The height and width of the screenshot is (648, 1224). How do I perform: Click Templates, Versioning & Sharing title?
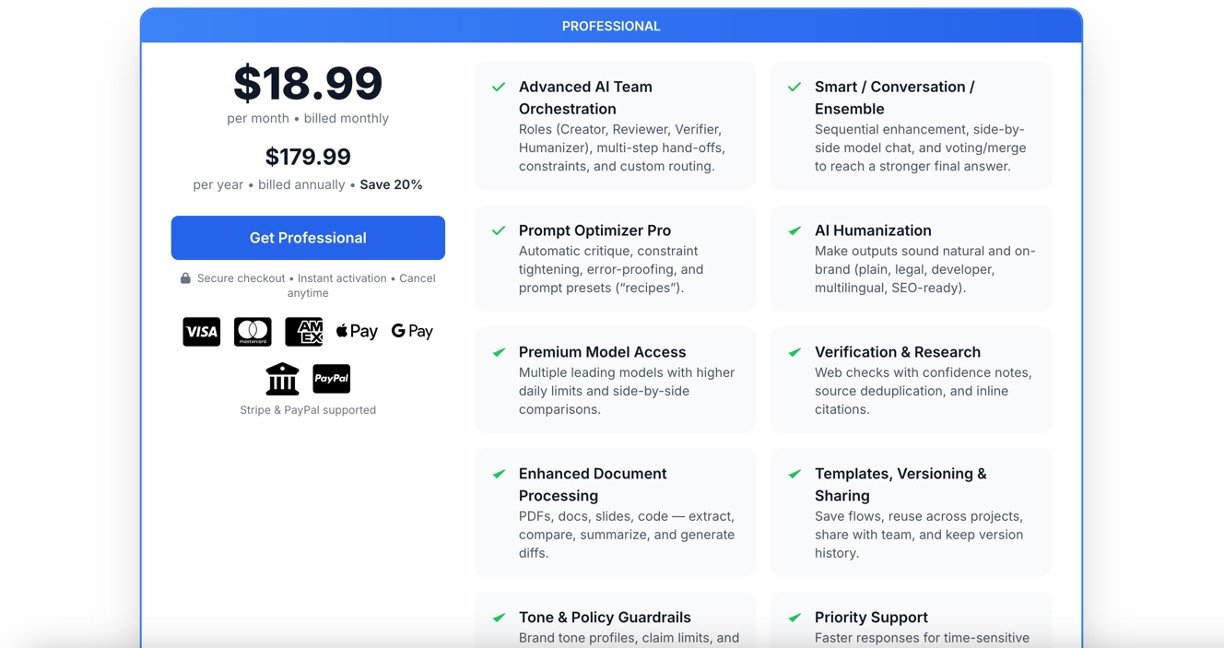click(900, 484)
